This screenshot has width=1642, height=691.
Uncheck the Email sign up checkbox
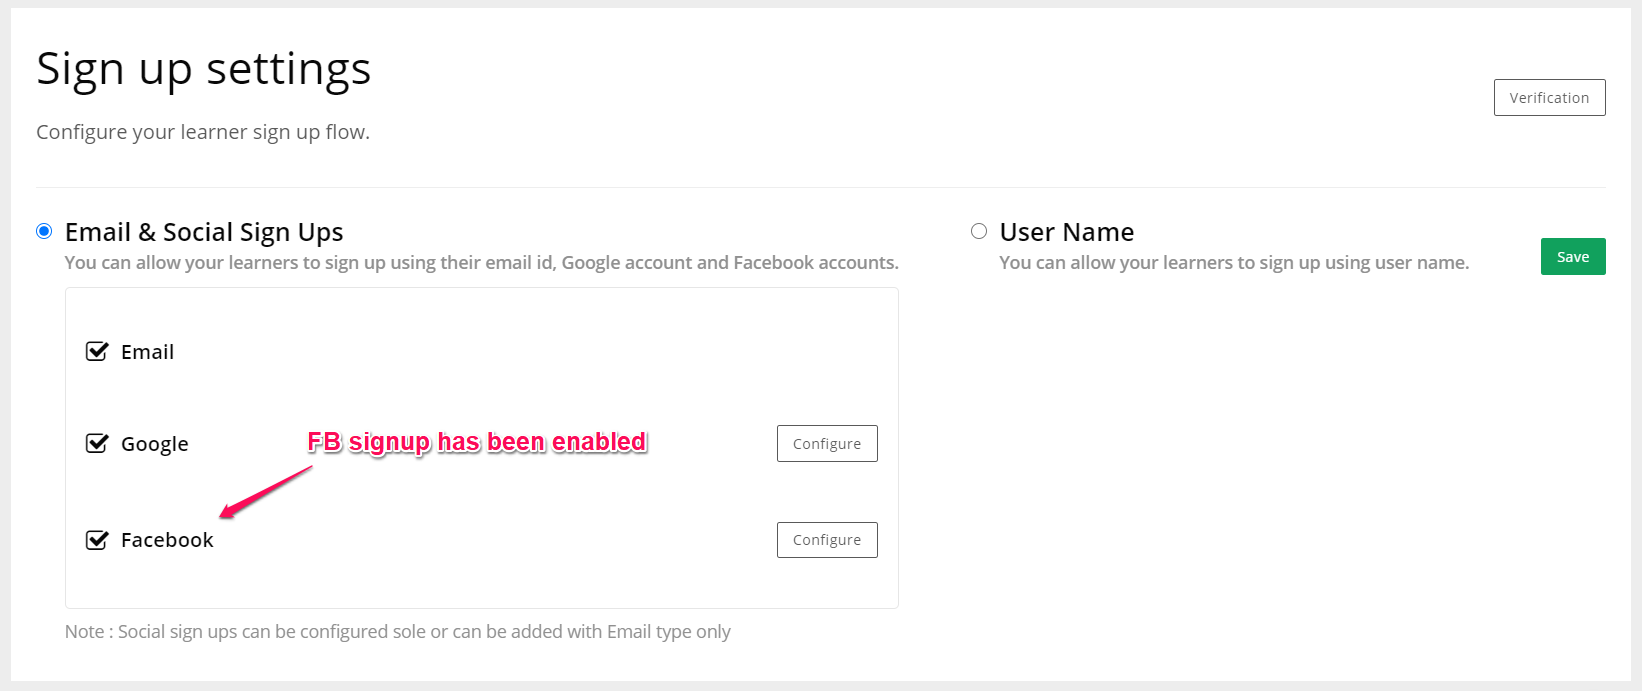point(97,351)
